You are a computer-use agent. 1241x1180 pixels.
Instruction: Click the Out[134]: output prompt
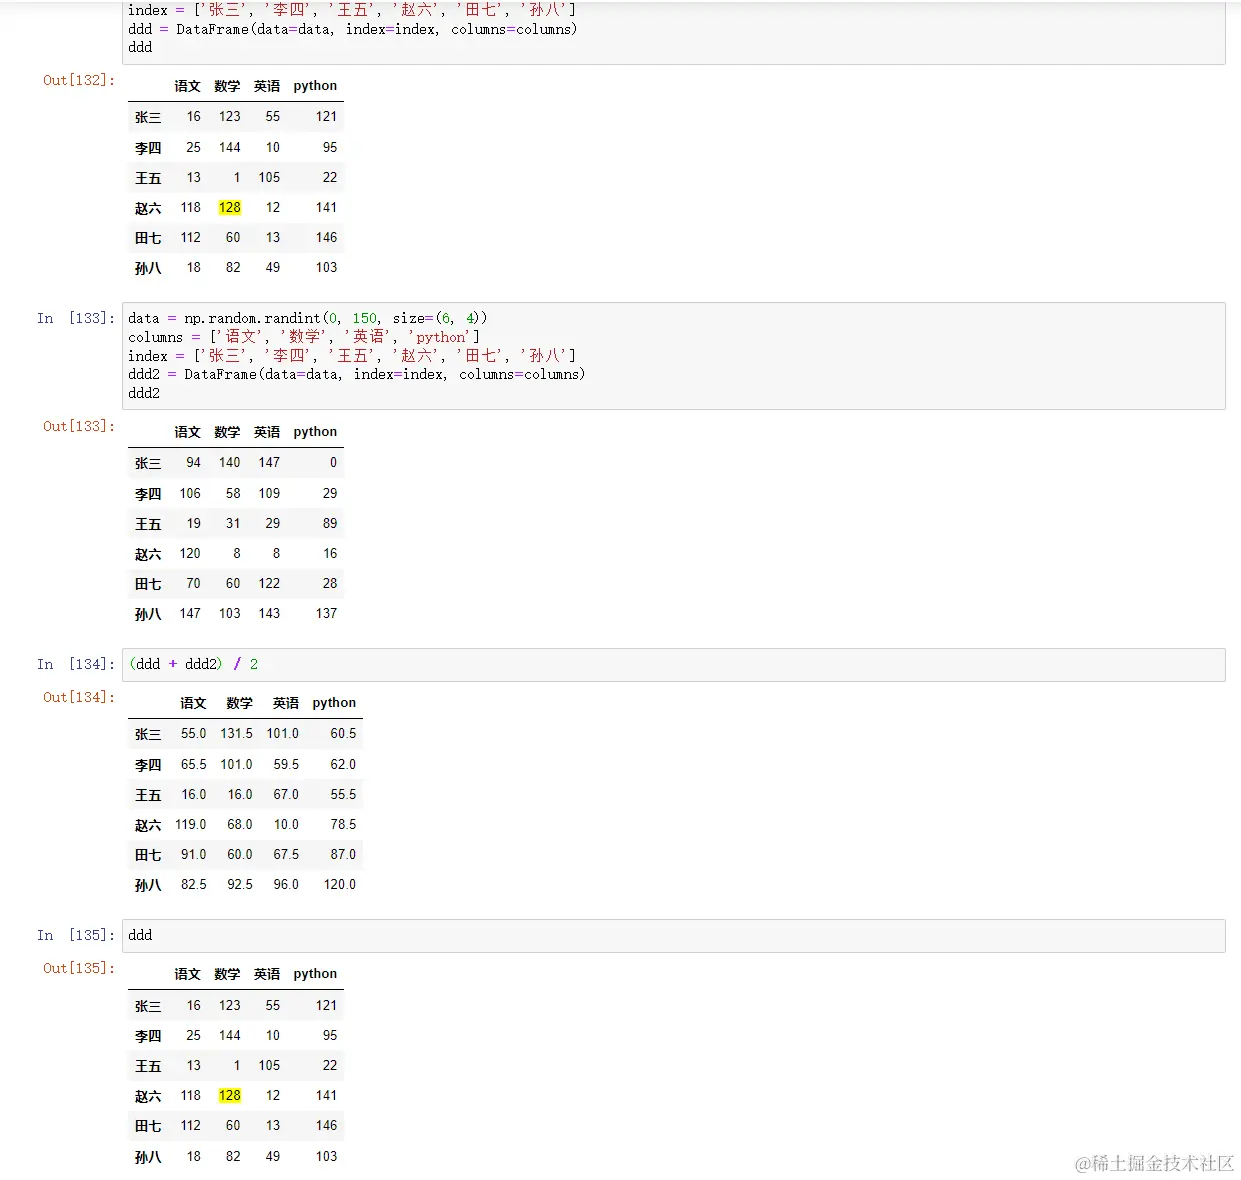(x=79, y=697)
